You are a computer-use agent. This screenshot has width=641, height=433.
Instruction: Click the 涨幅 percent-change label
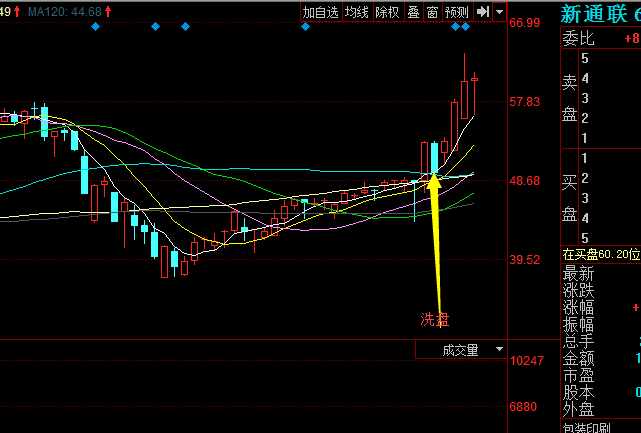coord(578,307)
